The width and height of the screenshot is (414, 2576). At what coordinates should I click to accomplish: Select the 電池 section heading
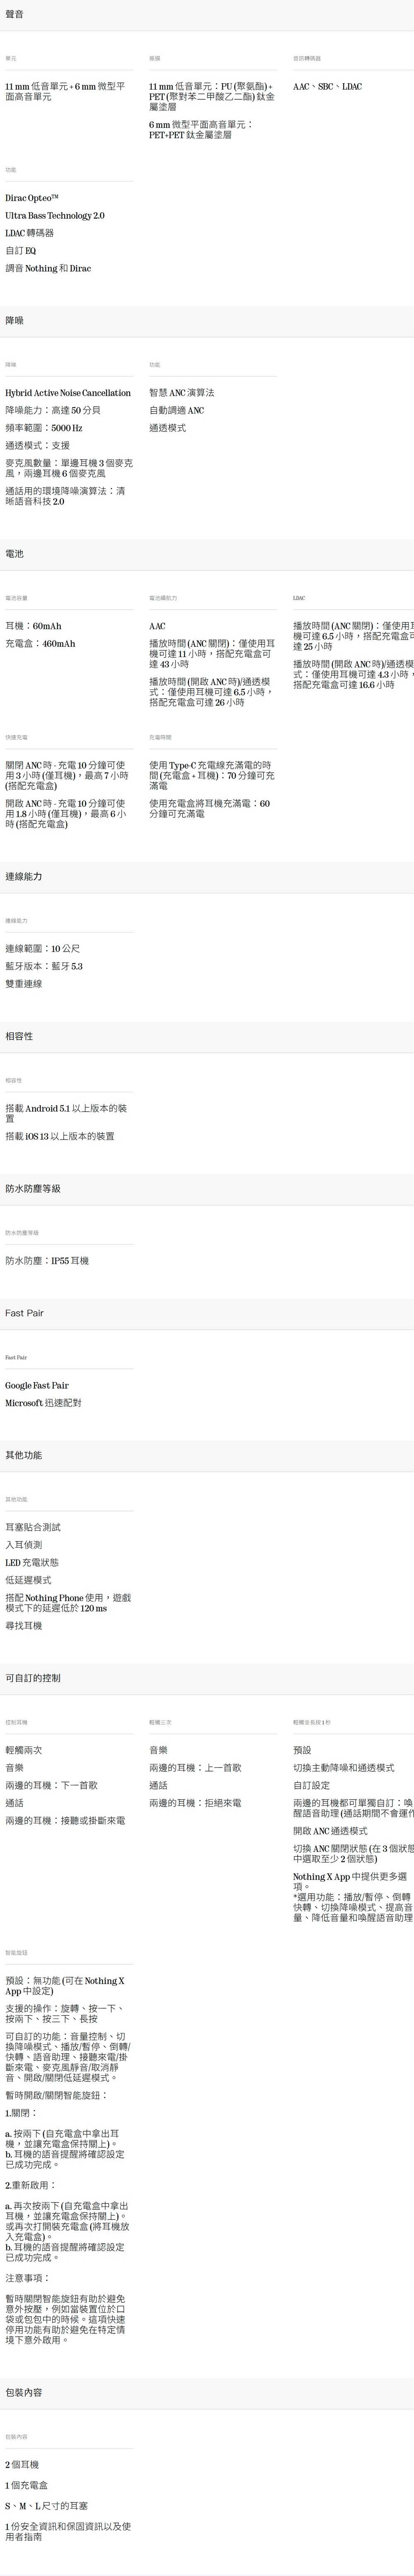[x=14, y=553]
